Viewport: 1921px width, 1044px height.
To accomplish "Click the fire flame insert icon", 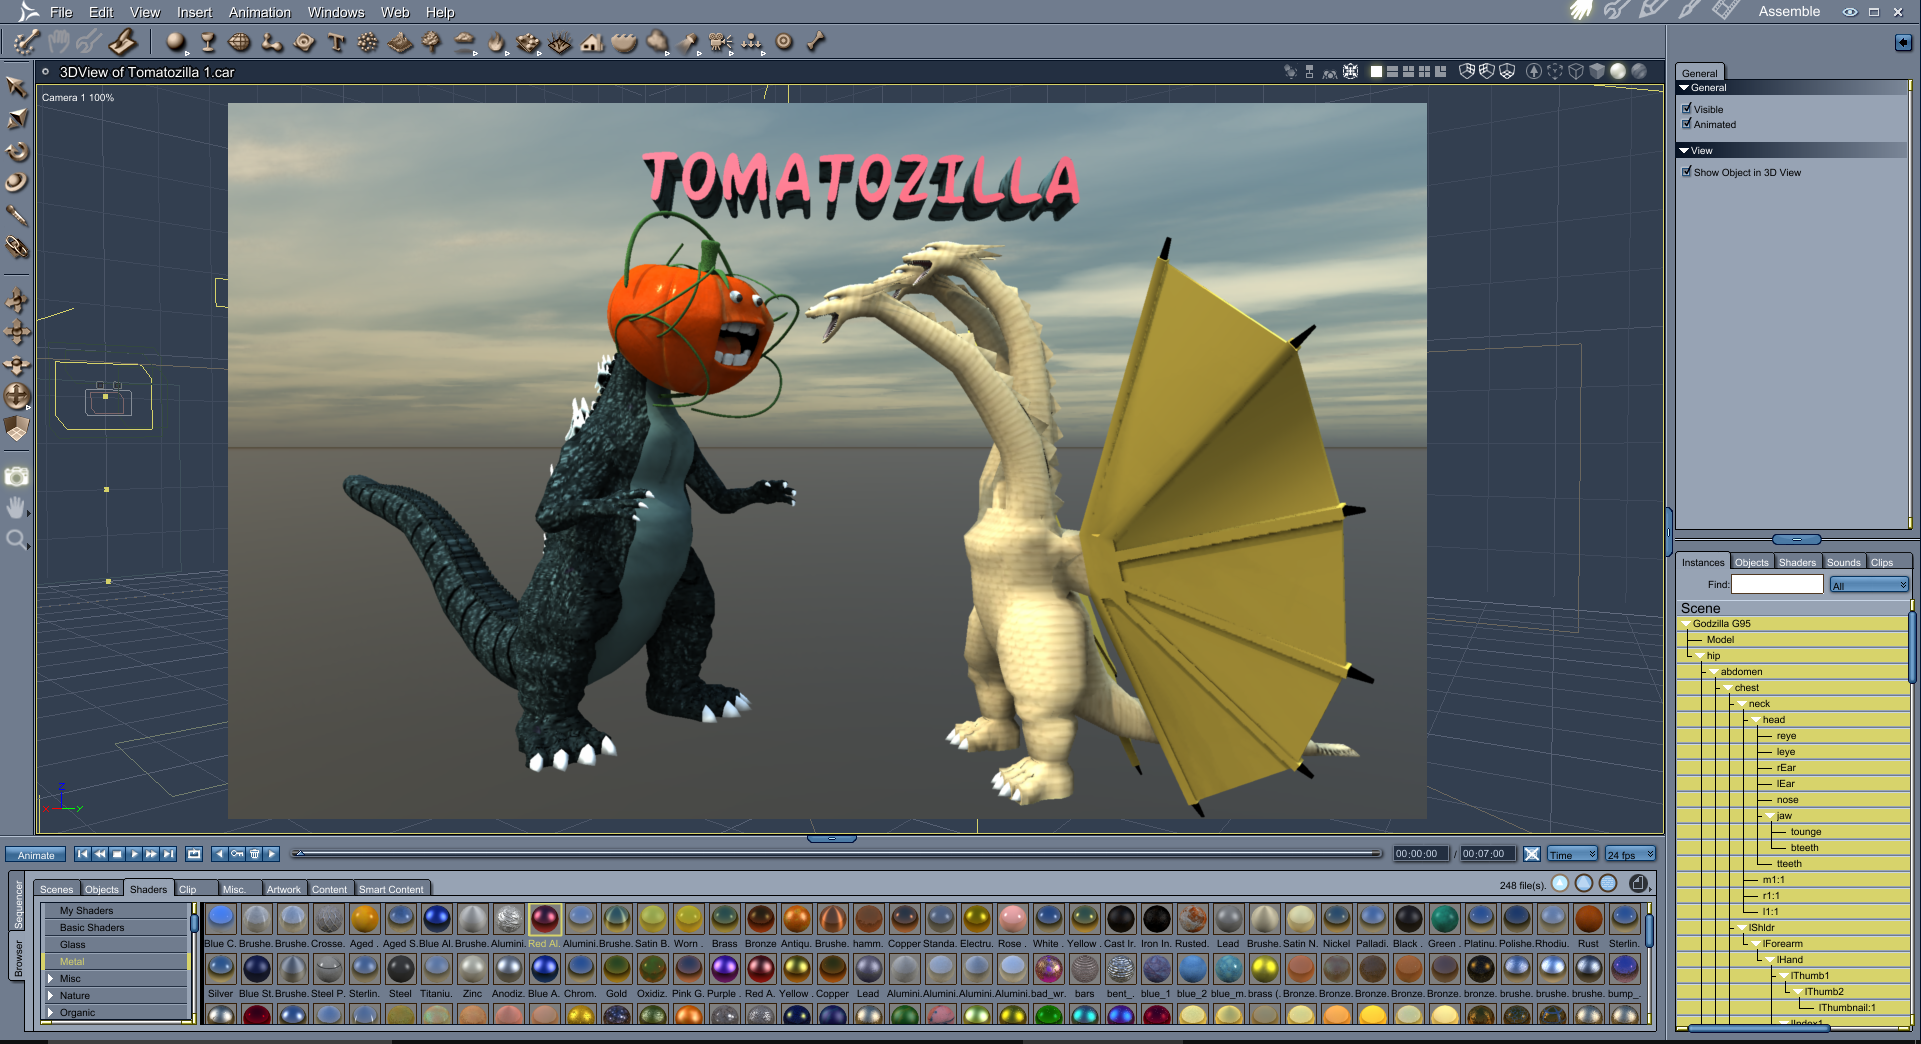I will pos(496,42).
